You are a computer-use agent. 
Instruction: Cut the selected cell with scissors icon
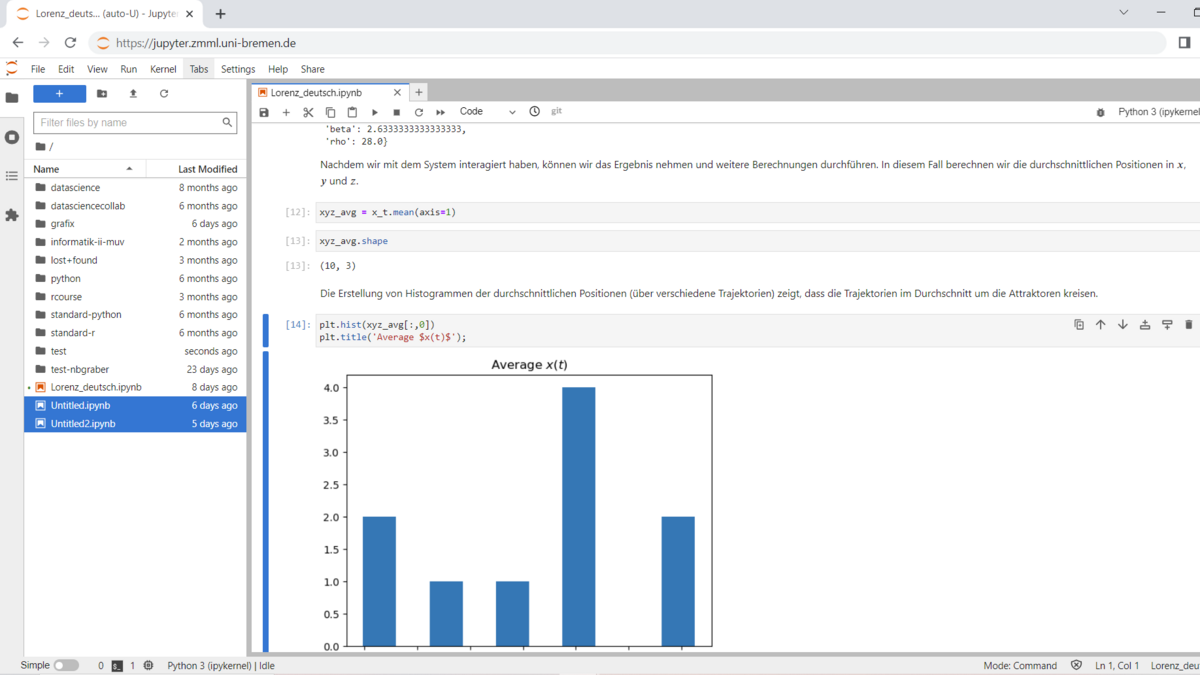[x=308, y=112]
